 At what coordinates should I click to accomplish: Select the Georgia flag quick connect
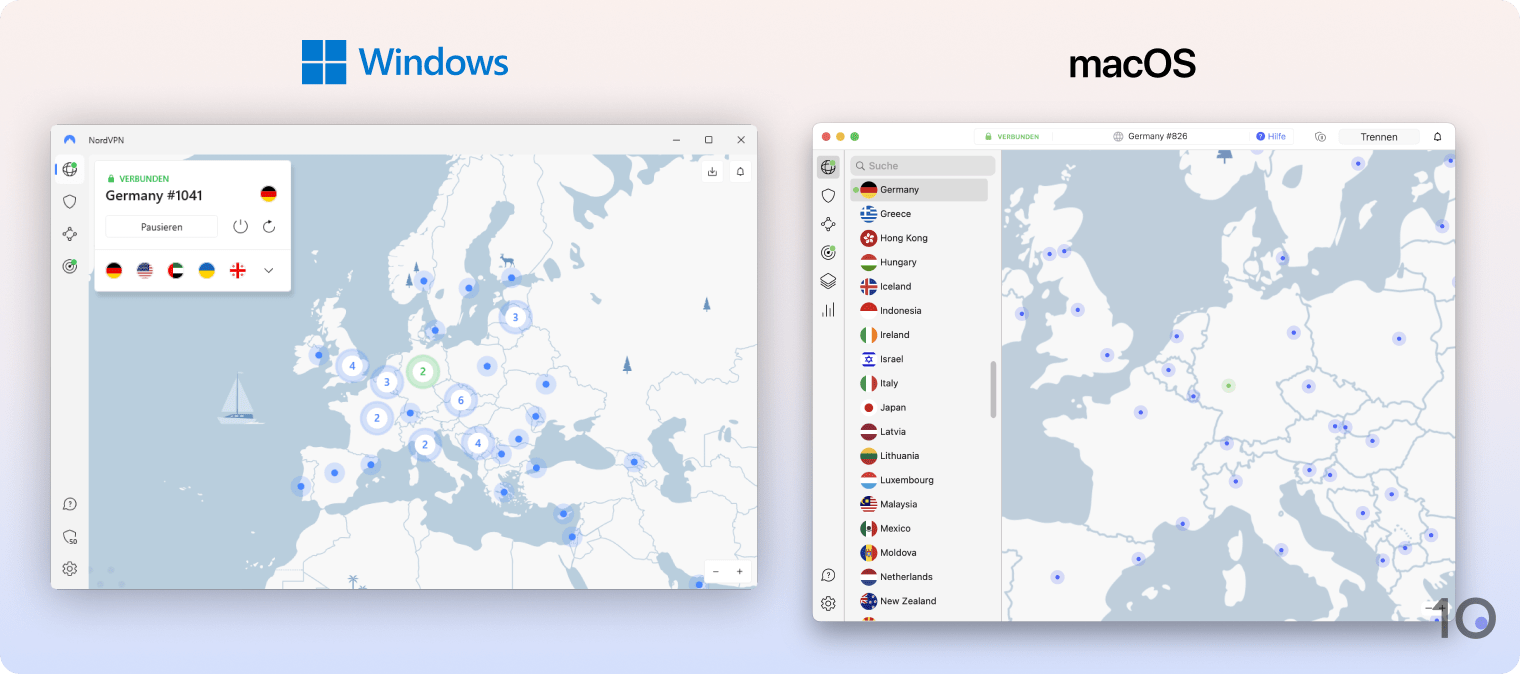point(238,270)
